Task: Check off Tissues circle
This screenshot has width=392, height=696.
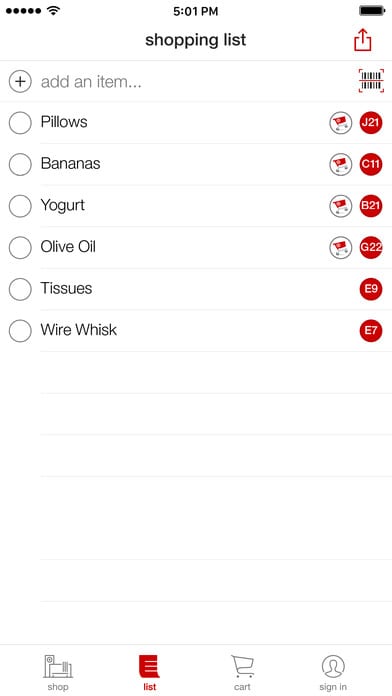Action: (x=20, y=289)
